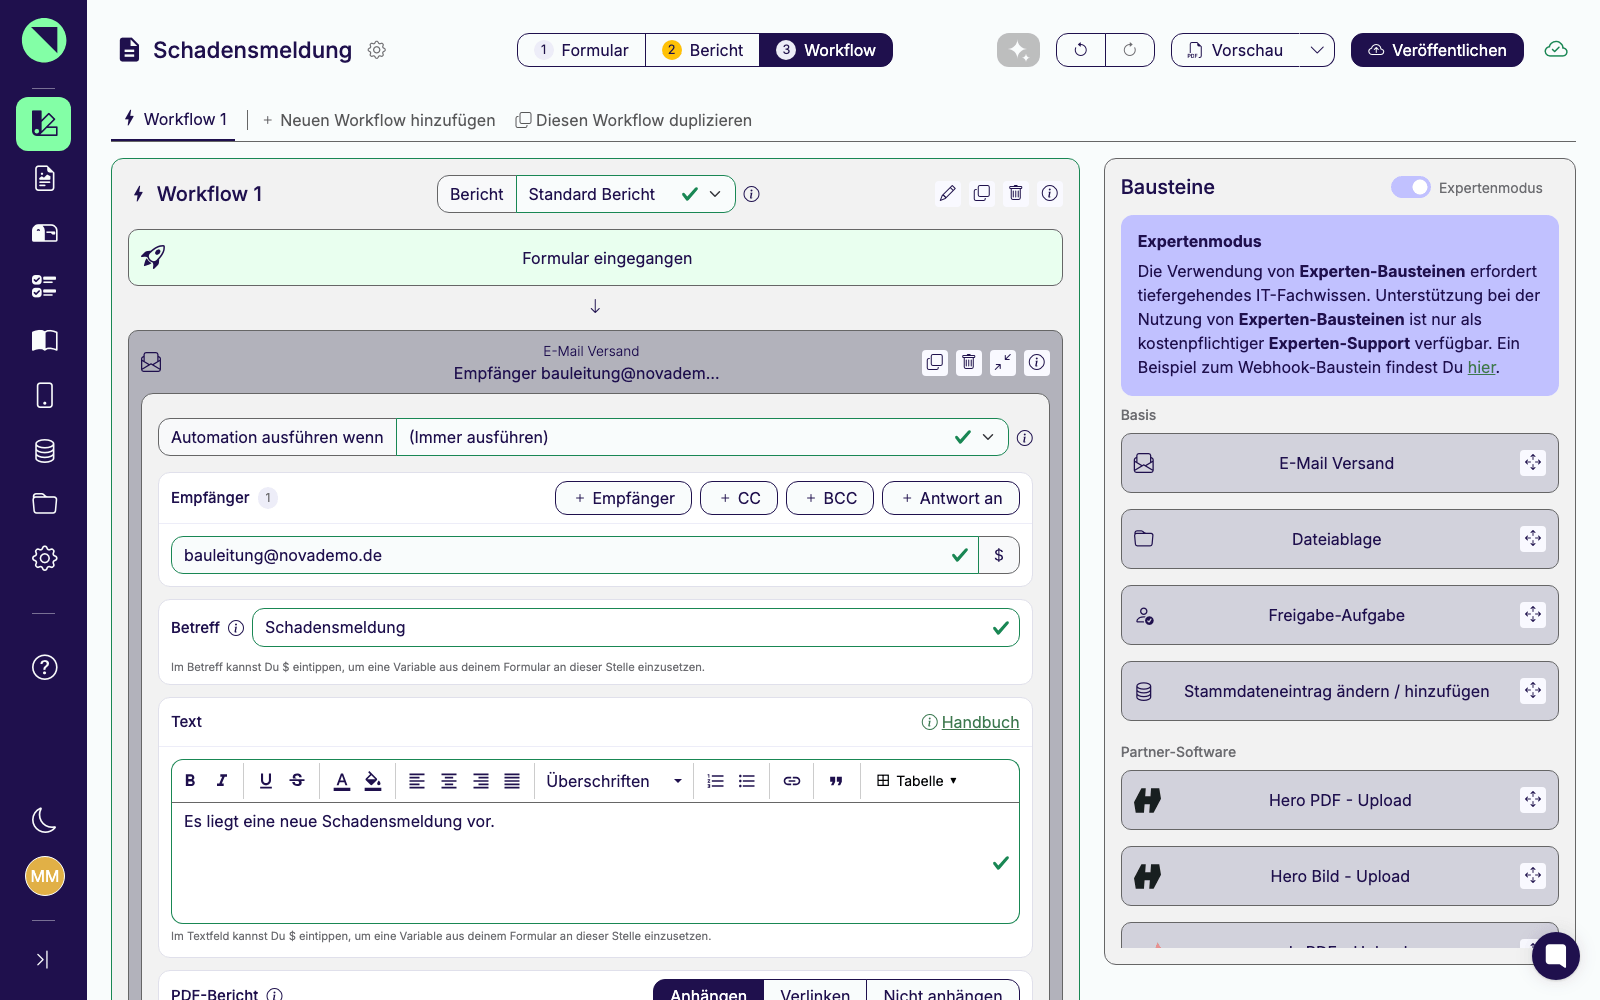
Task: Select the Anhängen PDF option
Action: tap(708, 992)
